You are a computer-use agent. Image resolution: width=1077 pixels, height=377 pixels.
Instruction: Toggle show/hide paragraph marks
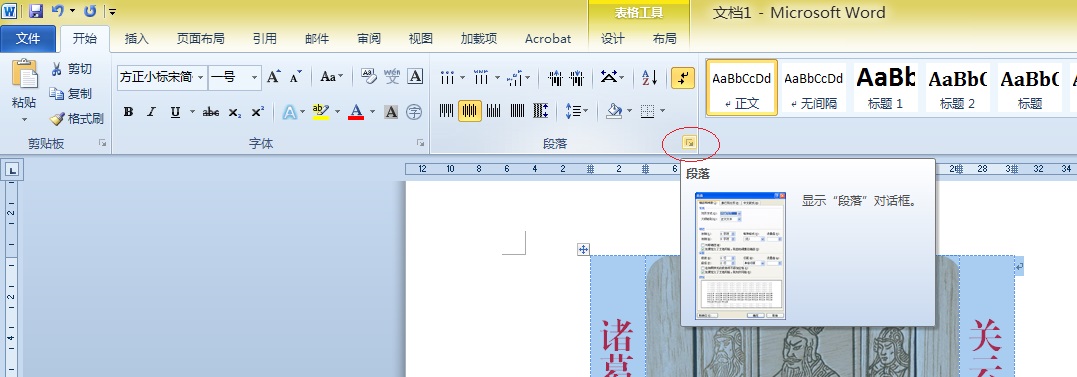click(x=683, y=78)
